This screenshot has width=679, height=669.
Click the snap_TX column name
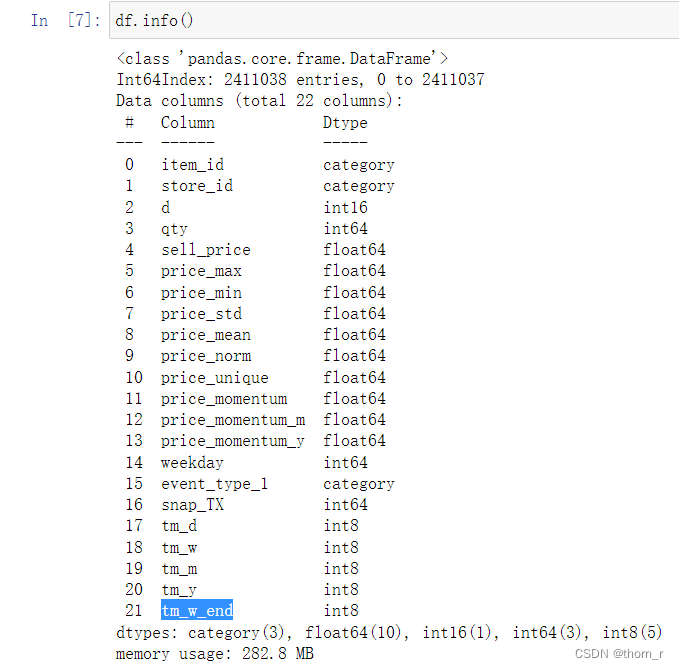pyautogui.click(x=193, y=505)
